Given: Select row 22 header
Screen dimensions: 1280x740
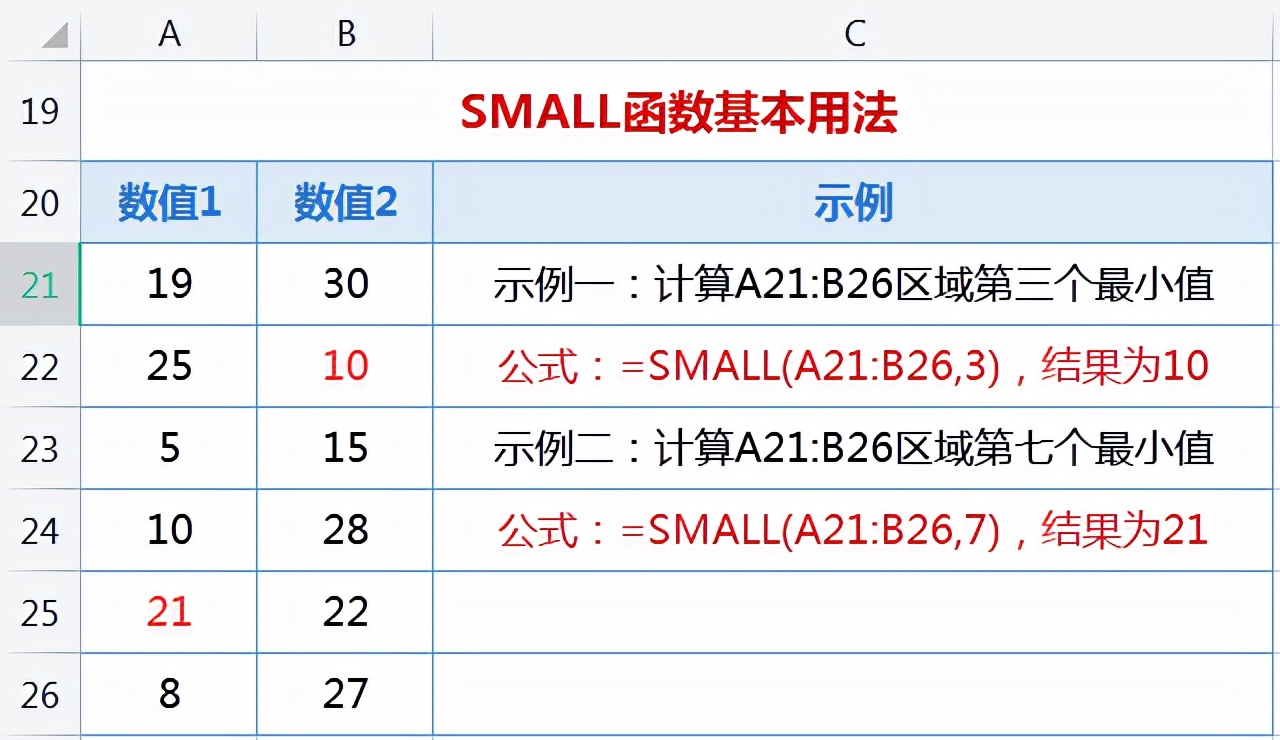Looking at the screenshot, I should tap(40, 367).
